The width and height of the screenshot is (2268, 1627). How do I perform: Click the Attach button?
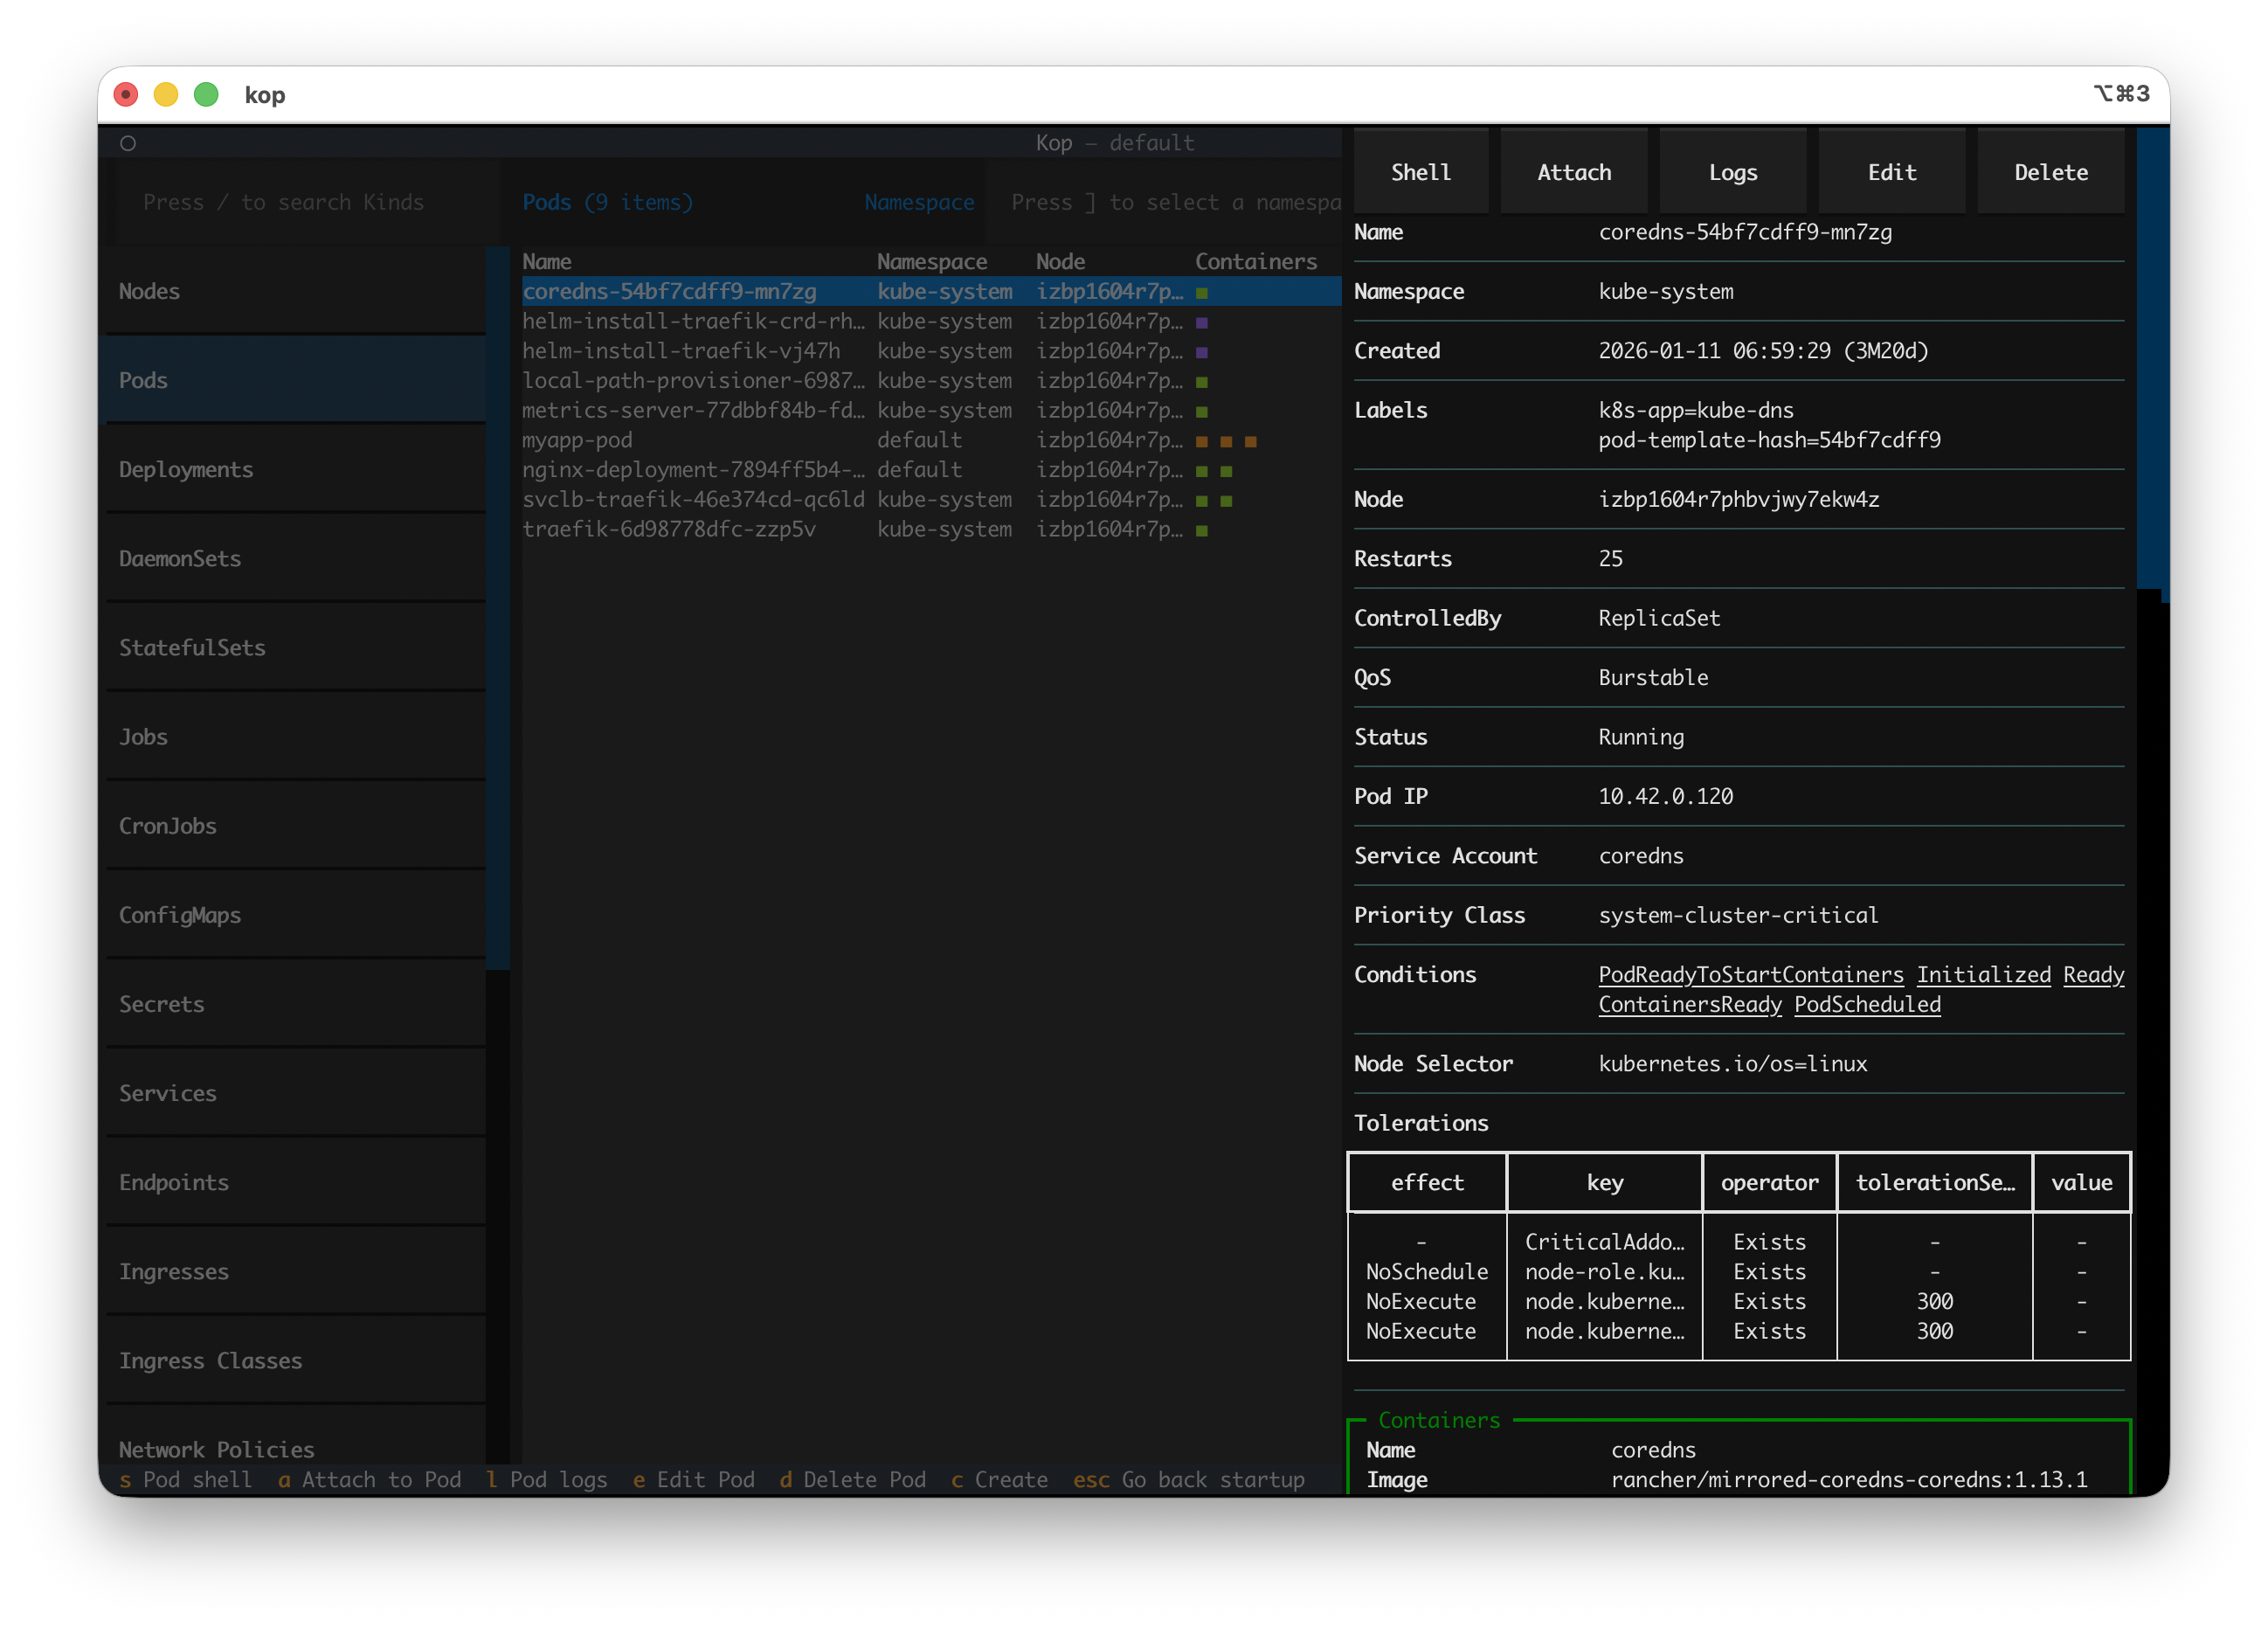[x=1574, y=172]
